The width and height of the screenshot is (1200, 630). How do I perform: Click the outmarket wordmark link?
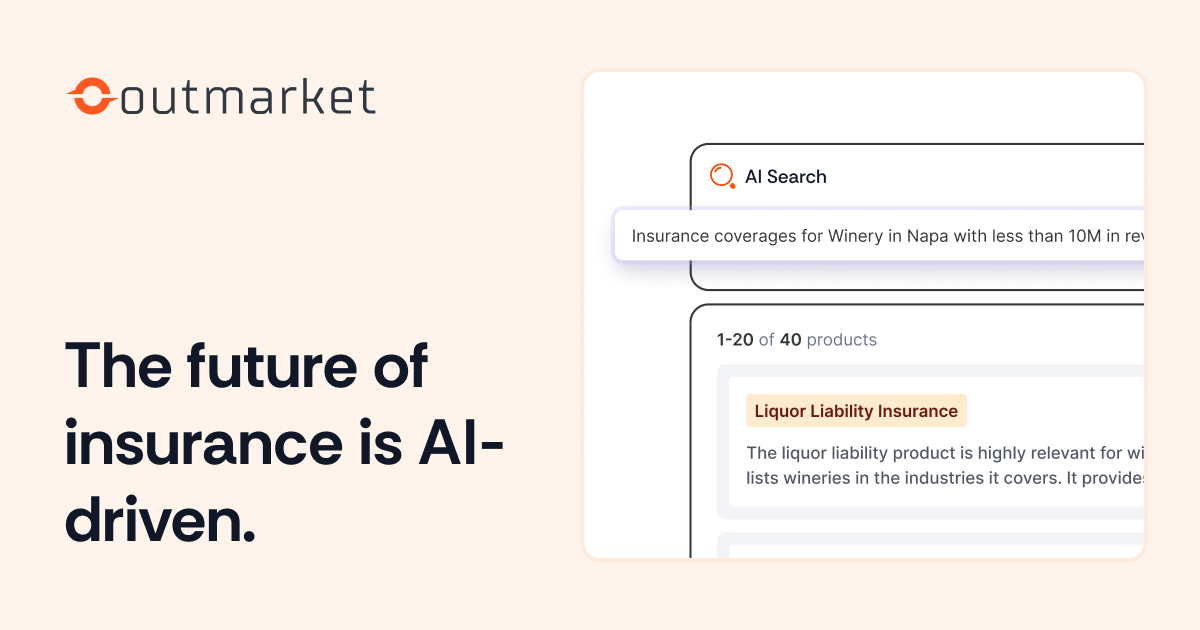(248, 96)
